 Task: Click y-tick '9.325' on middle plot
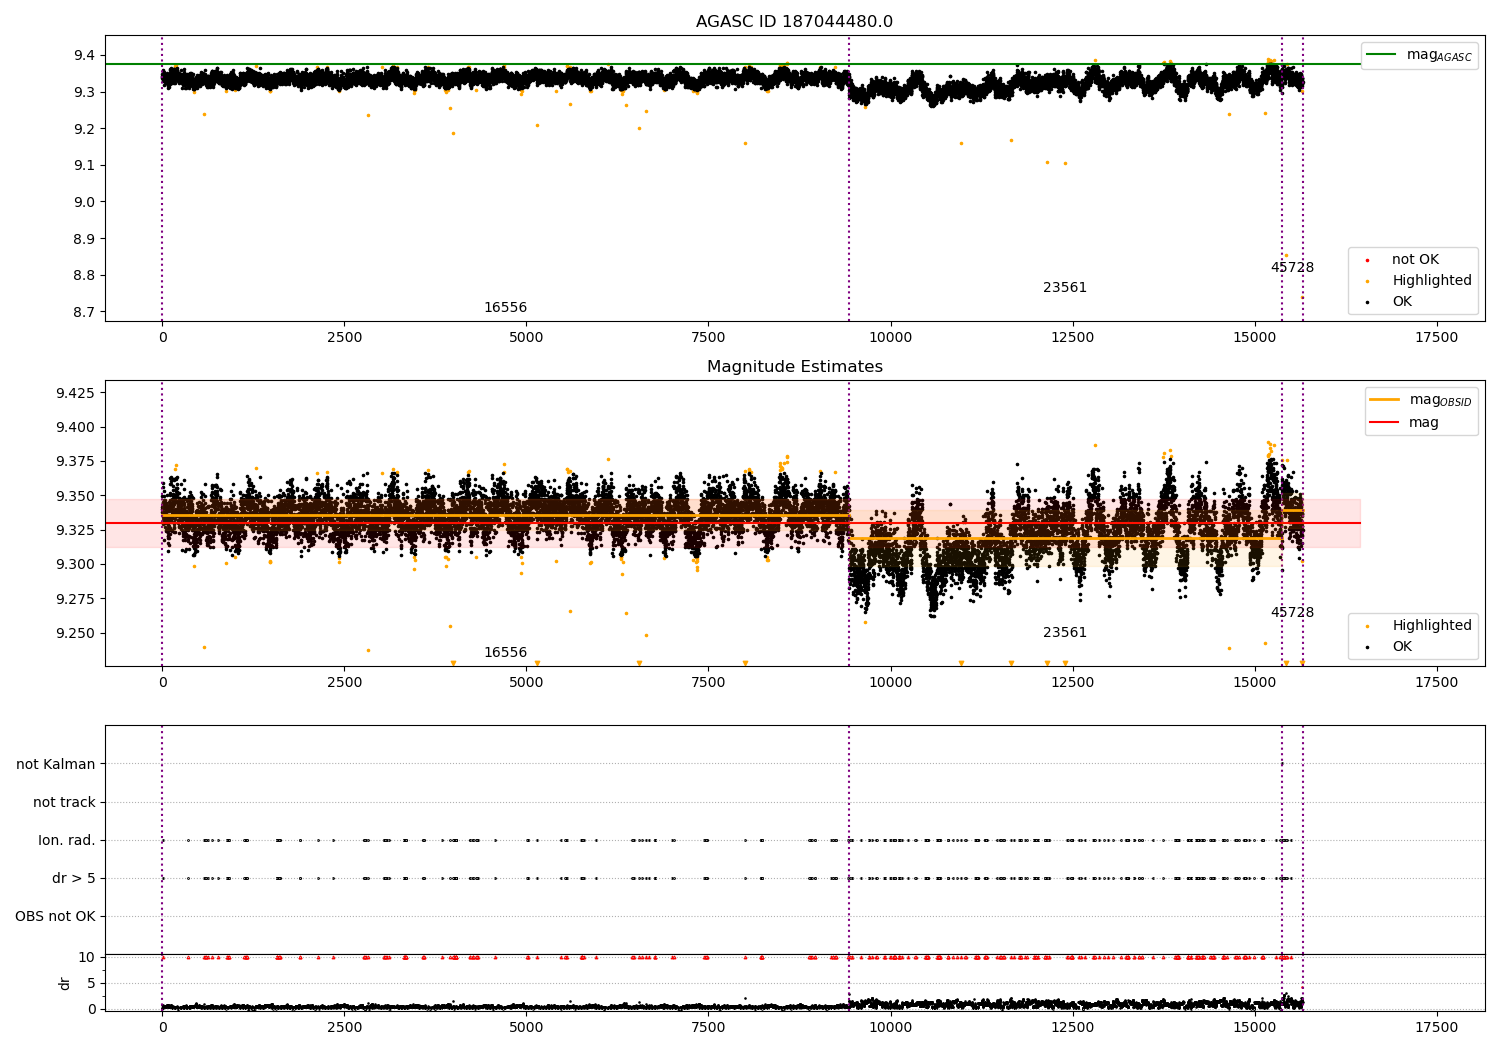[76, 530]
